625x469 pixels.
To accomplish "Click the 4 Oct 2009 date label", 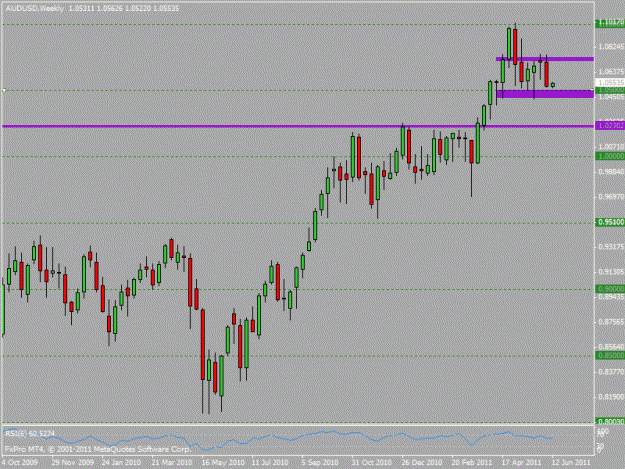I will [20, 462].
